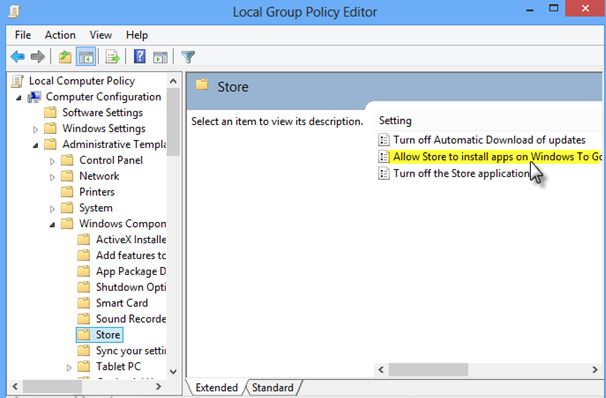Click the app icon in the title bar
The height and width of the screenshot is (398, 606).
(14, 12)
